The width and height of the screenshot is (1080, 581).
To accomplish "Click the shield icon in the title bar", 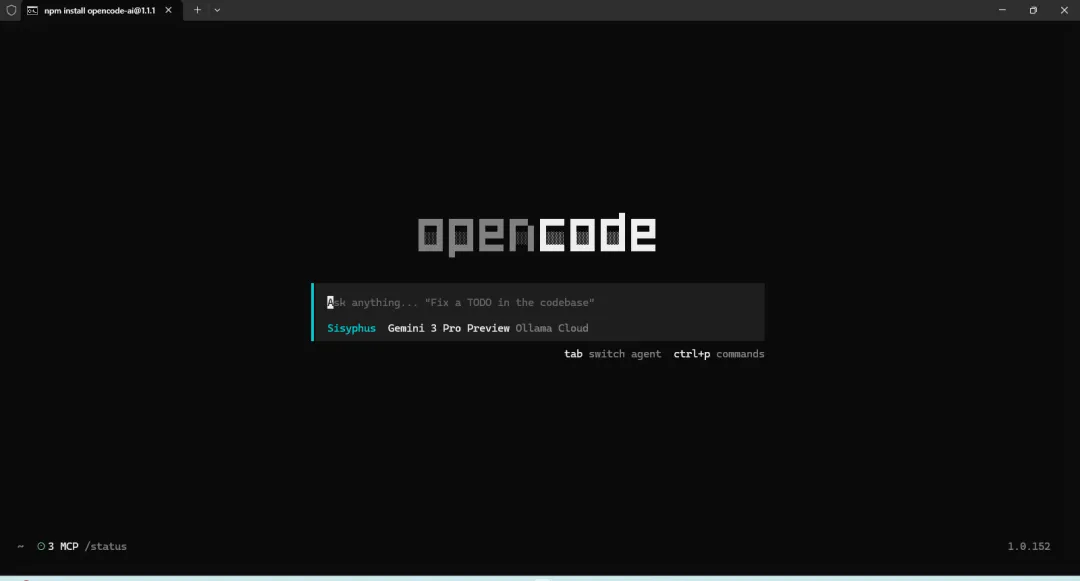I will 11,10.
